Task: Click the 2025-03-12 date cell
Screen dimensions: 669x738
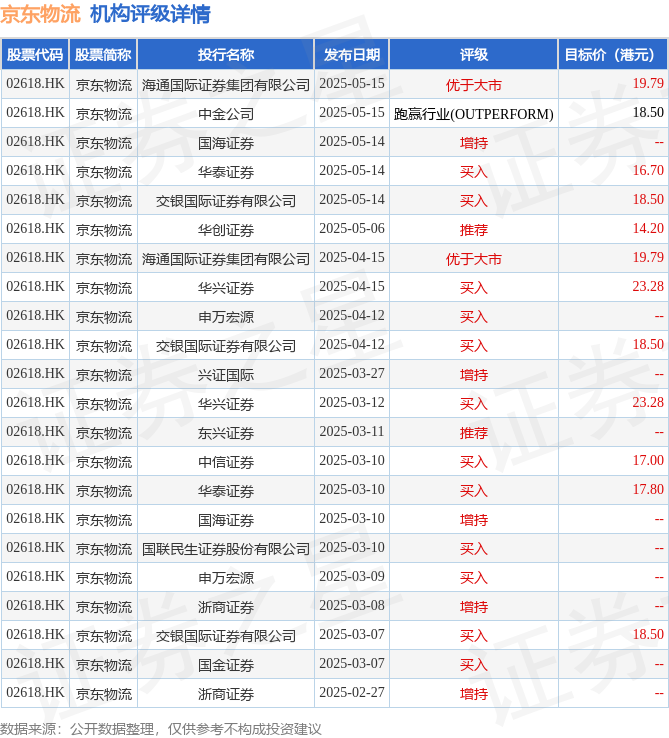Action: coord(352,402)
